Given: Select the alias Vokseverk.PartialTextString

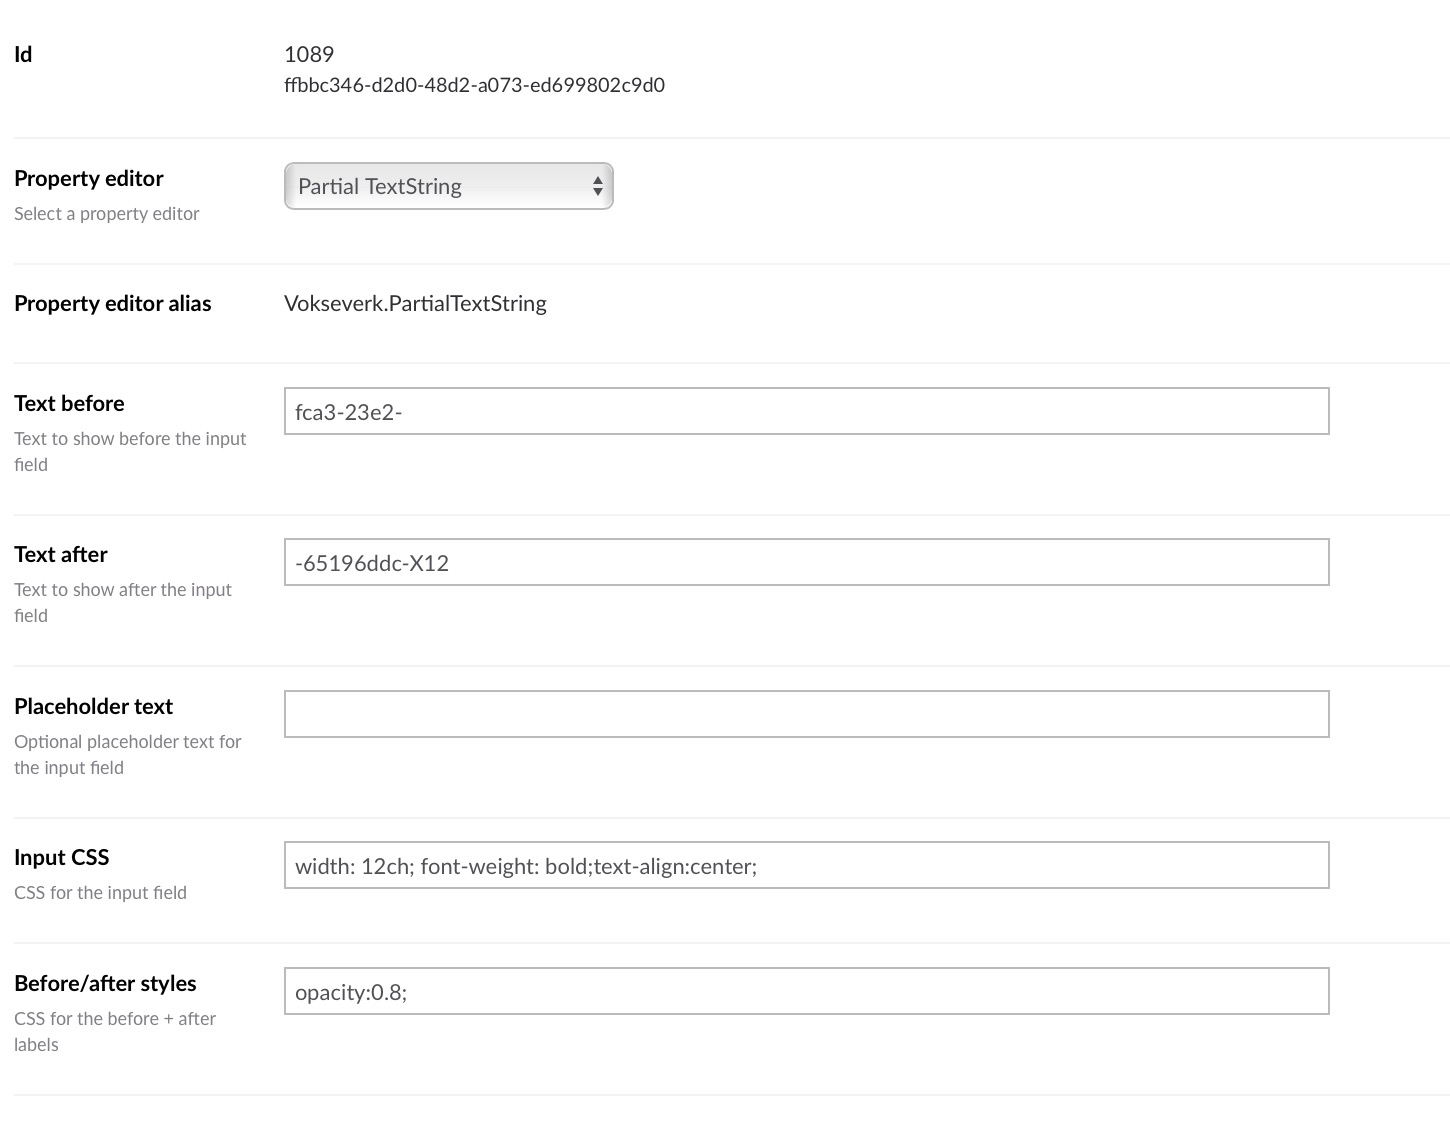Looking at the screenshot, I should click(x=415, y=303).
